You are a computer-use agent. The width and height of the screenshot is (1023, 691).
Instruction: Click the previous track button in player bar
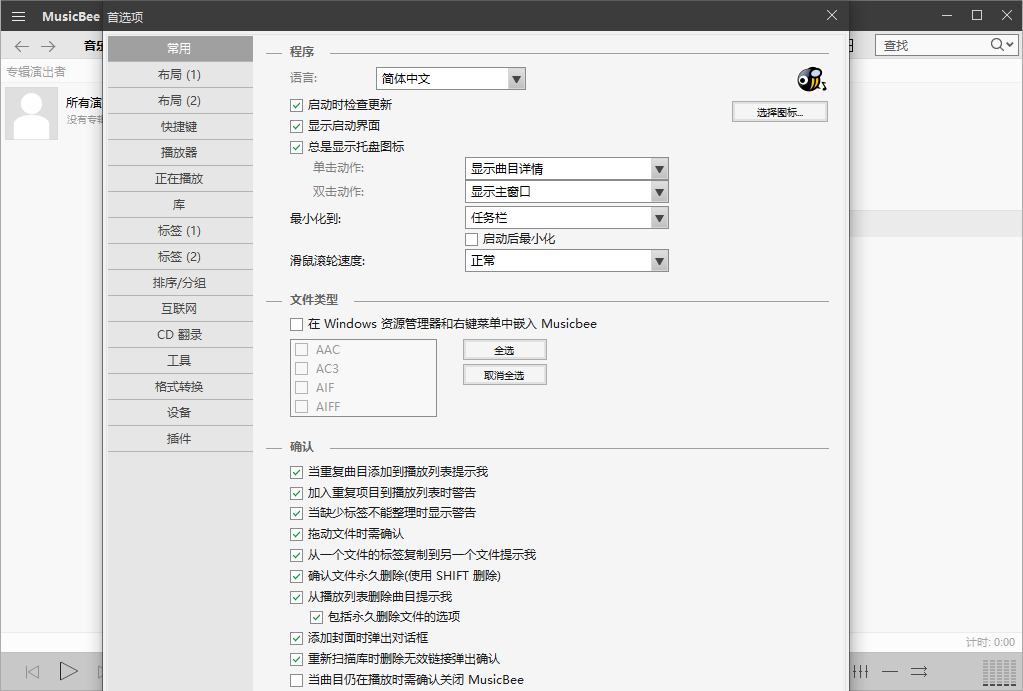pos(32,671)
